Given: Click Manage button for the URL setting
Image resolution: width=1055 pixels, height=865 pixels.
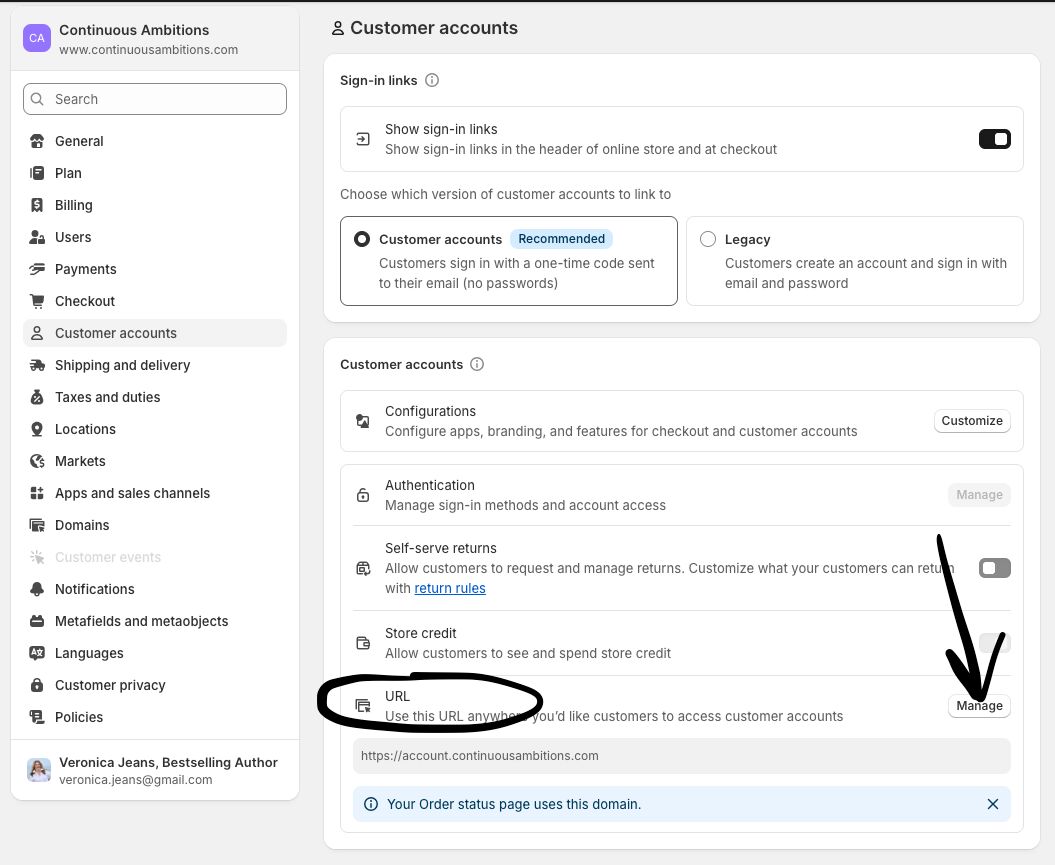Looking at the screenshot, I should pos(979,706).
